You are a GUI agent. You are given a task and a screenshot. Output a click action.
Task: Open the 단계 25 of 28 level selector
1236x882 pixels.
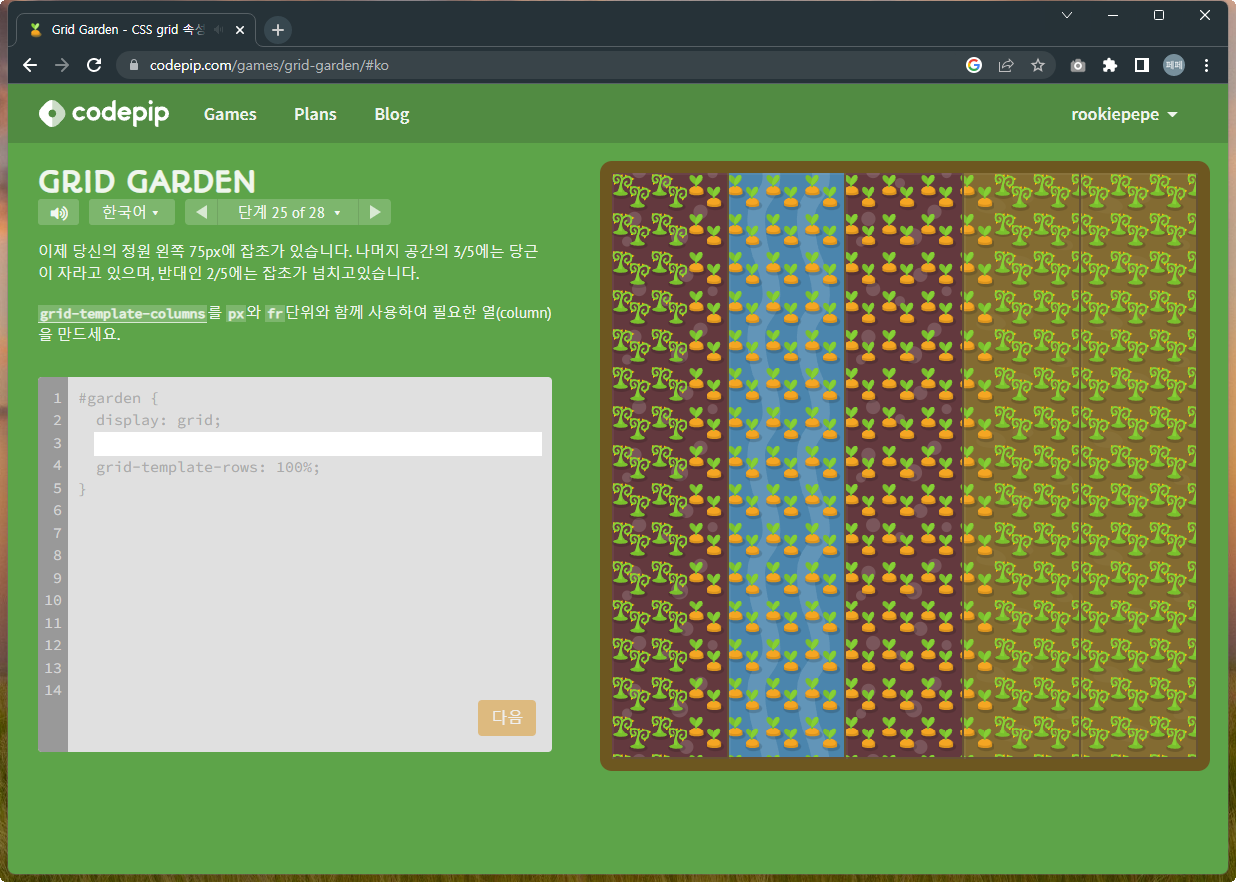(288, 212)
